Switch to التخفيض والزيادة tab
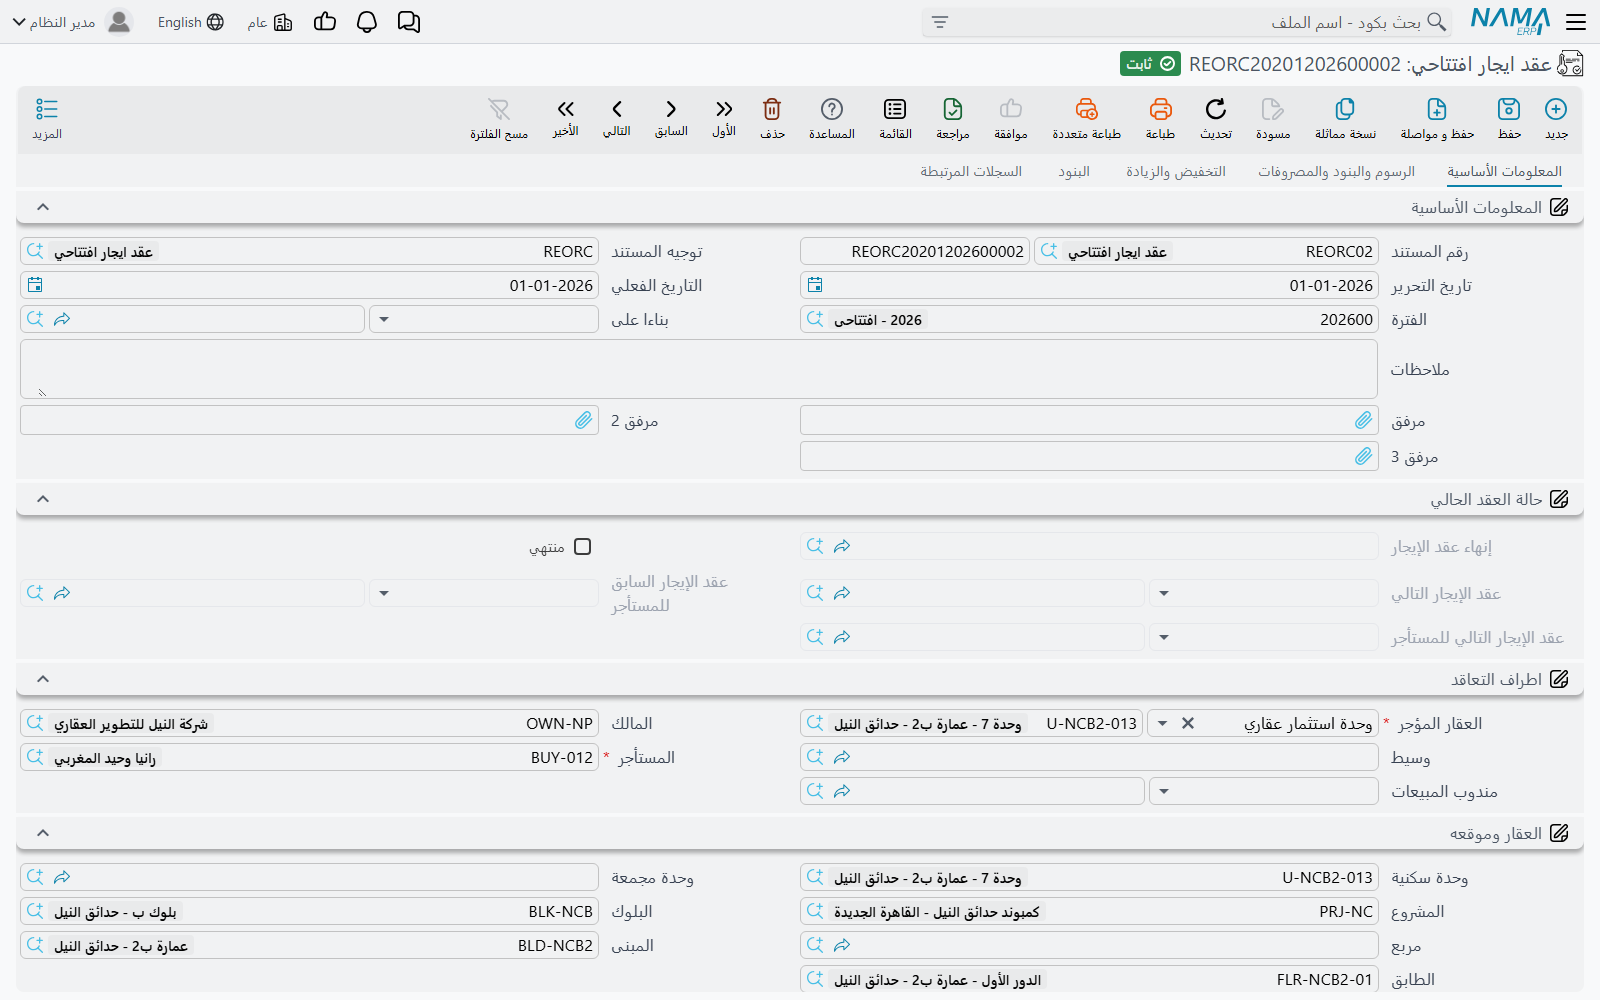Screen dimensions: 1600x1000 tap(1176, 172)
